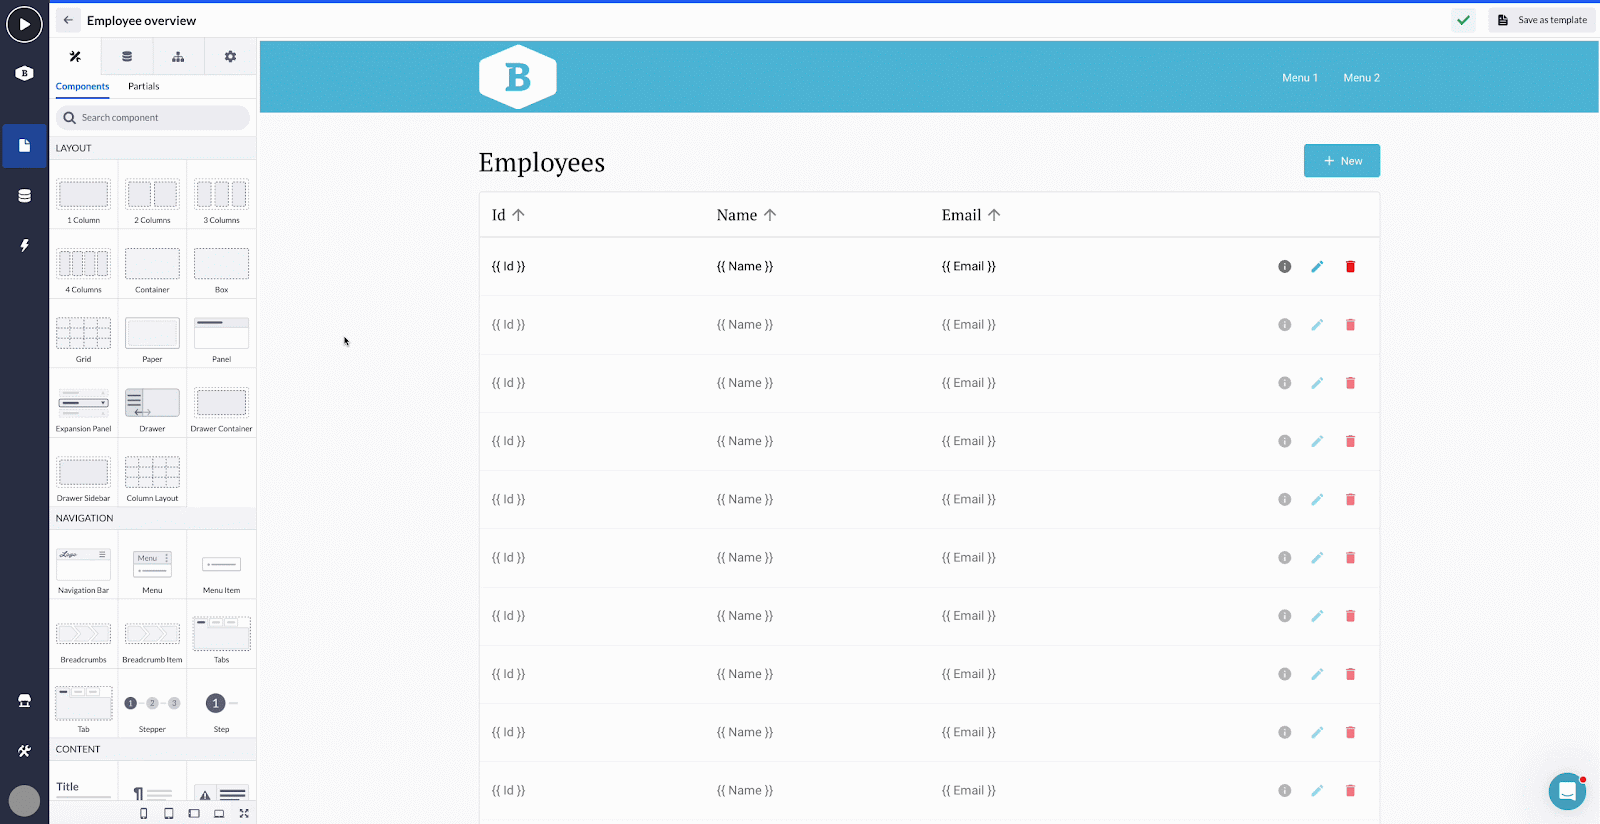Open Menu 1 in the page header
Screen dimensions: 1600x824
[x=1300, y=78]
